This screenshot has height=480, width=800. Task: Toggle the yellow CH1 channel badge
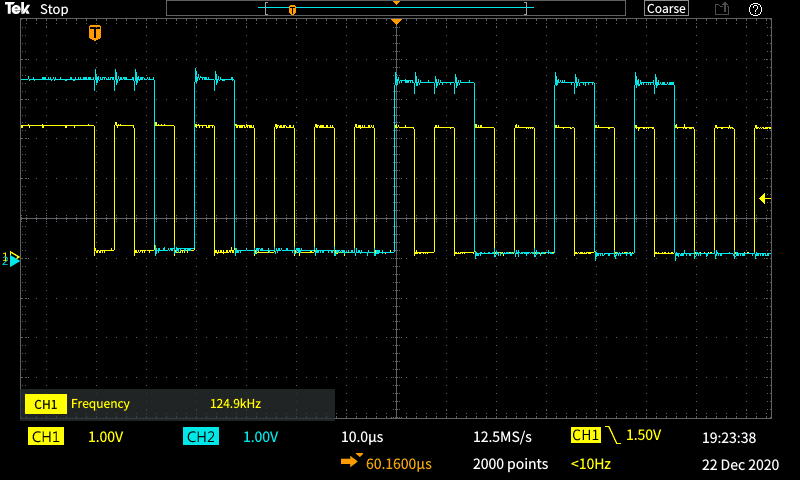(x=47, y=437)
